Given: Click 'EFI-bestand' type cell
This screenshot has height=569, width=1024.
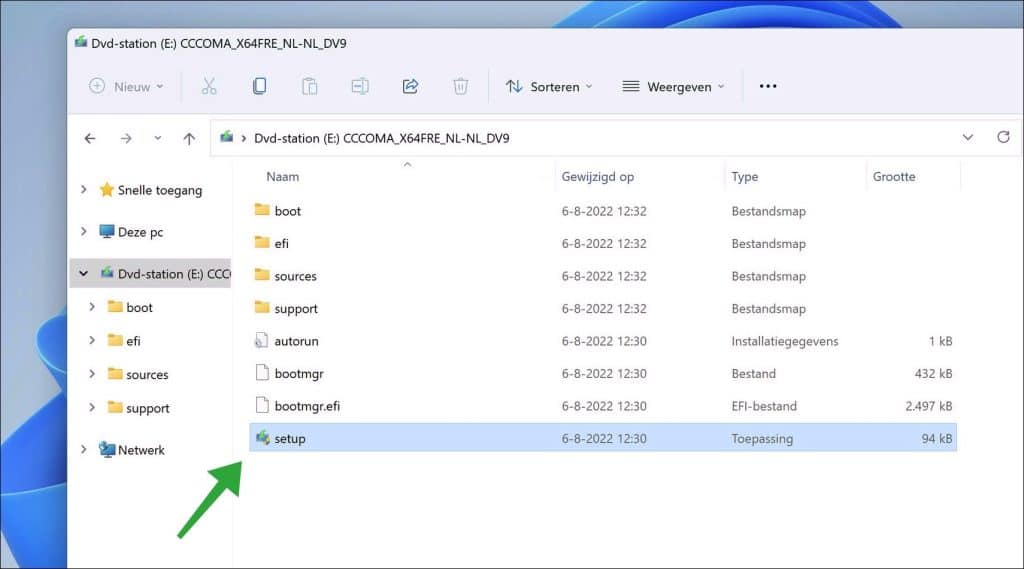Looking at the screenshot, I should coord(764,406).
